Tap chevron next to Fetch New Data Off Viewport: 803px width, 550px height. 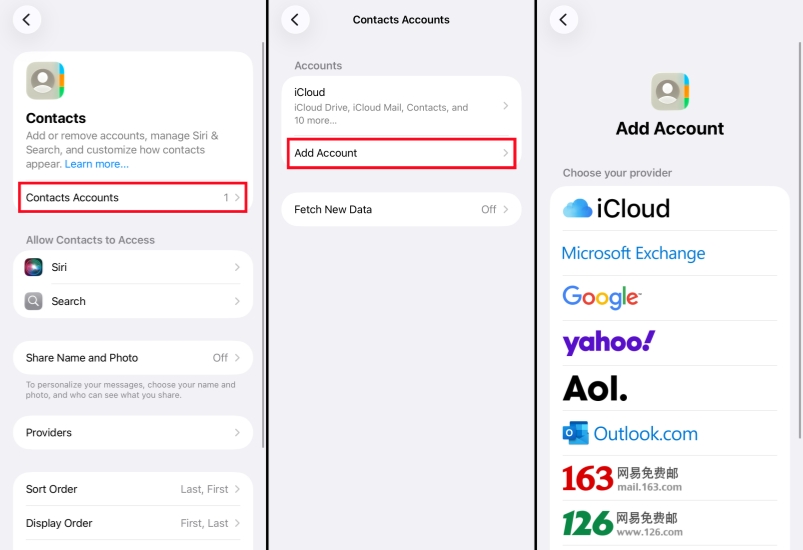tap(505, 209)
